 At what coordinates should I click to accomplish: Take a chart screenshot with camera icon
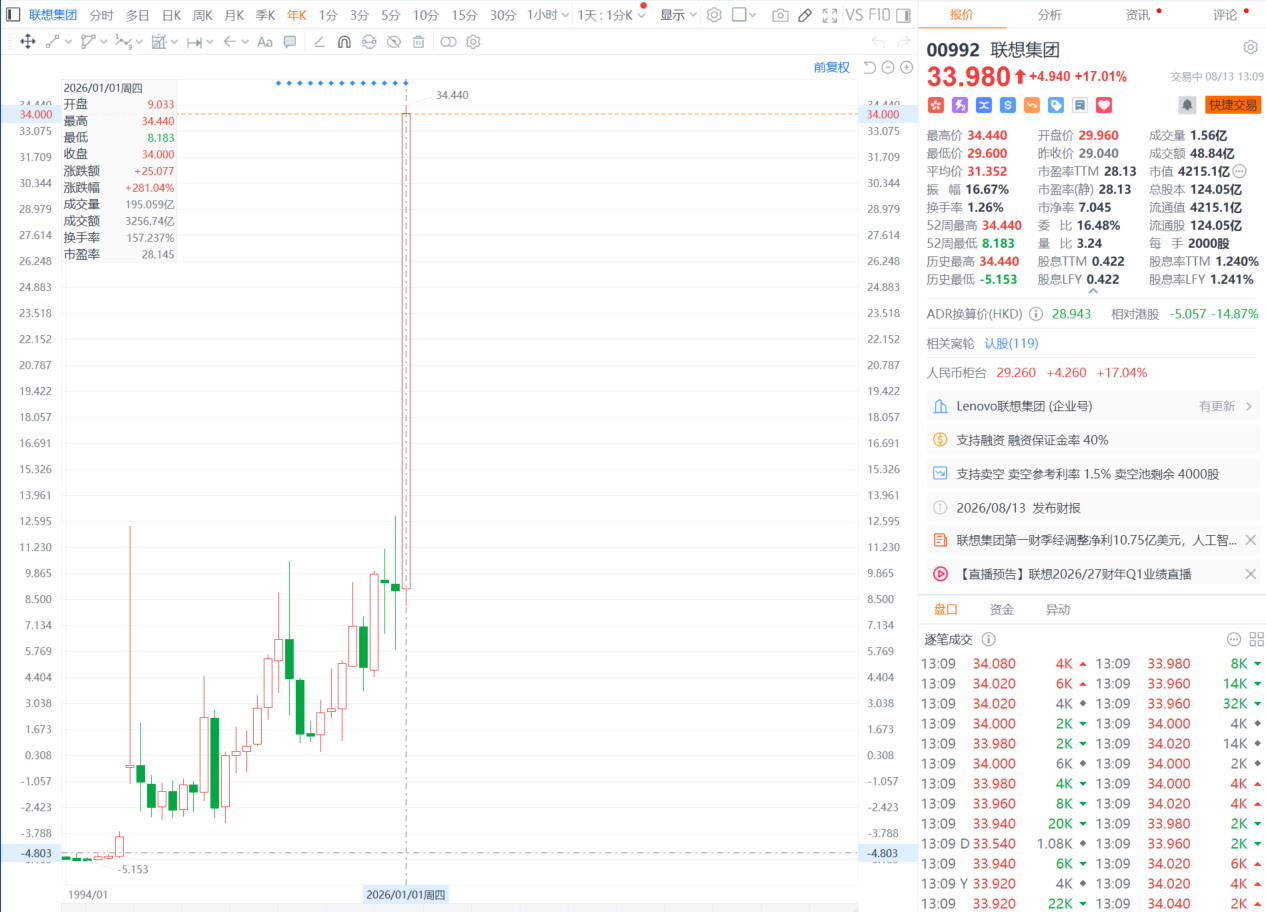click(x=780, y=15)
